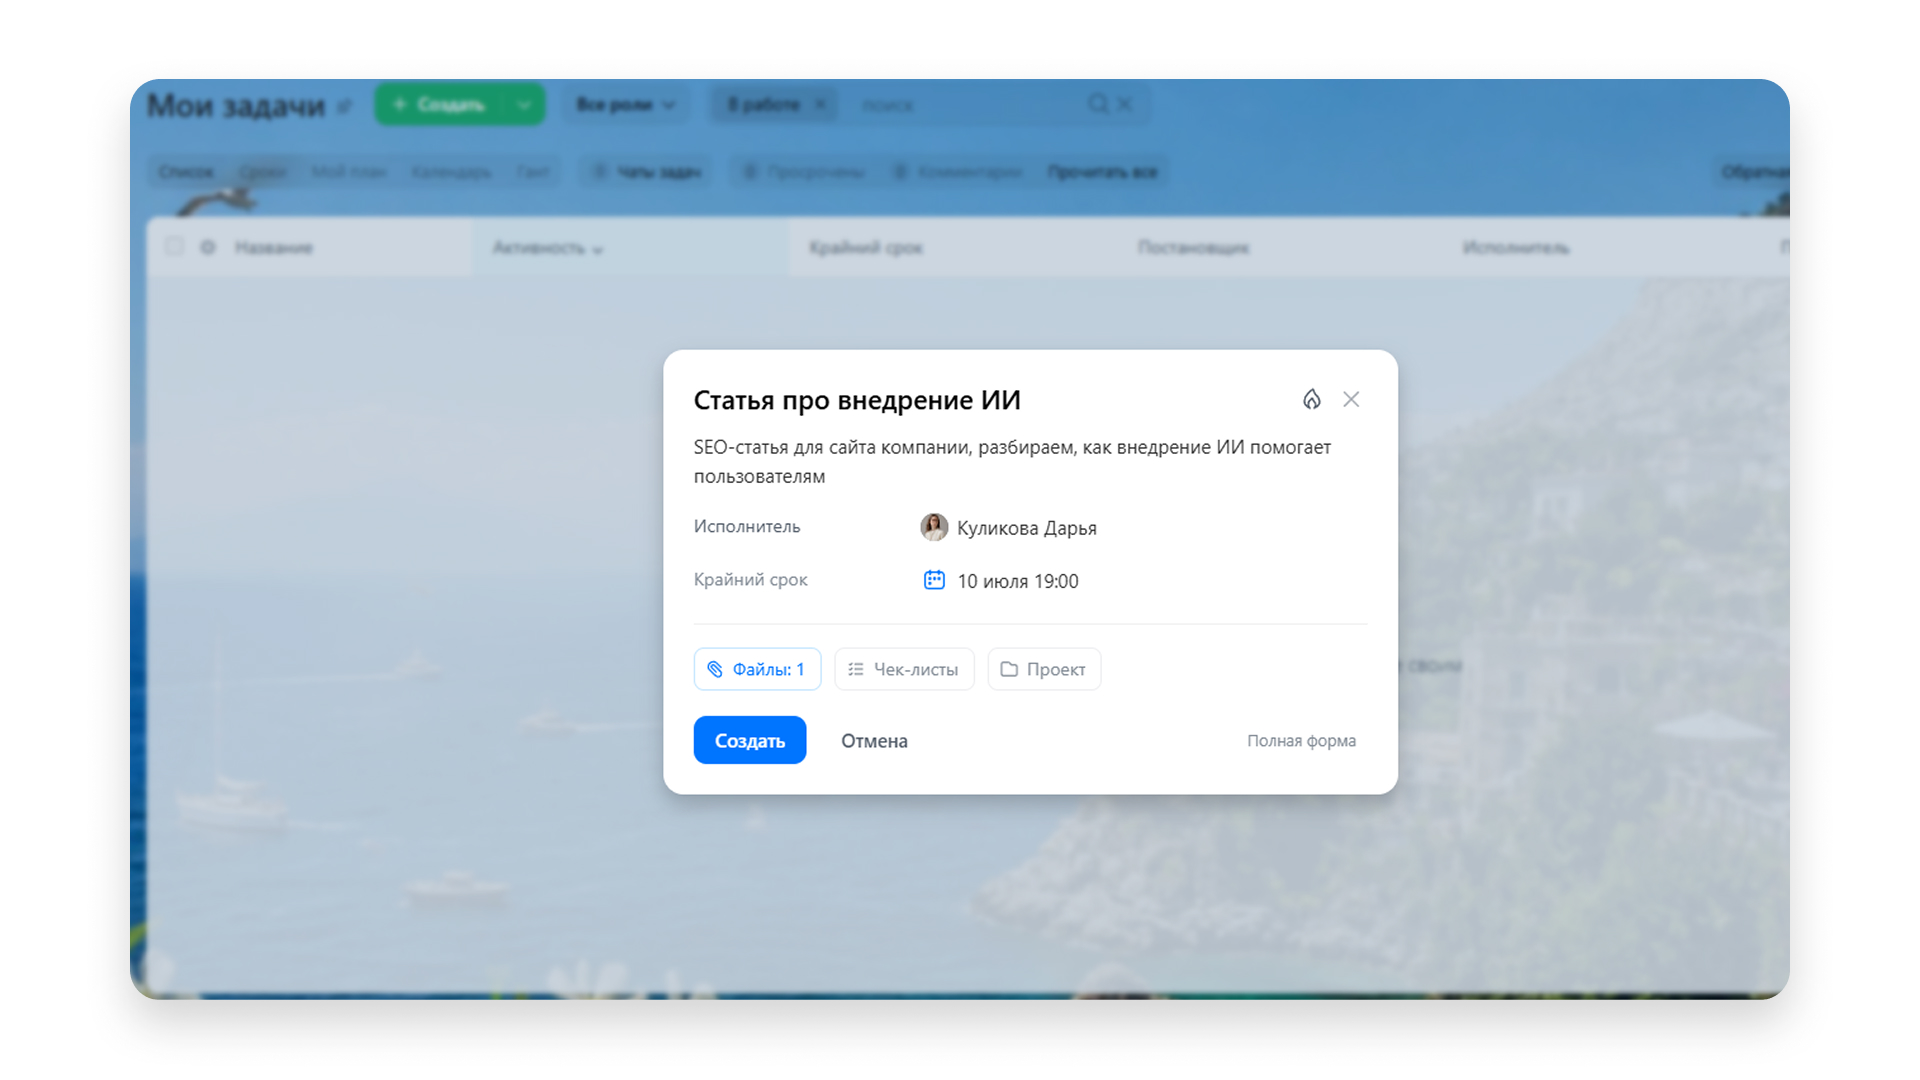Open the Файлы: 1 attachments chip
The height and width of the screenshot is (1080, 1920).
[757, 669]
